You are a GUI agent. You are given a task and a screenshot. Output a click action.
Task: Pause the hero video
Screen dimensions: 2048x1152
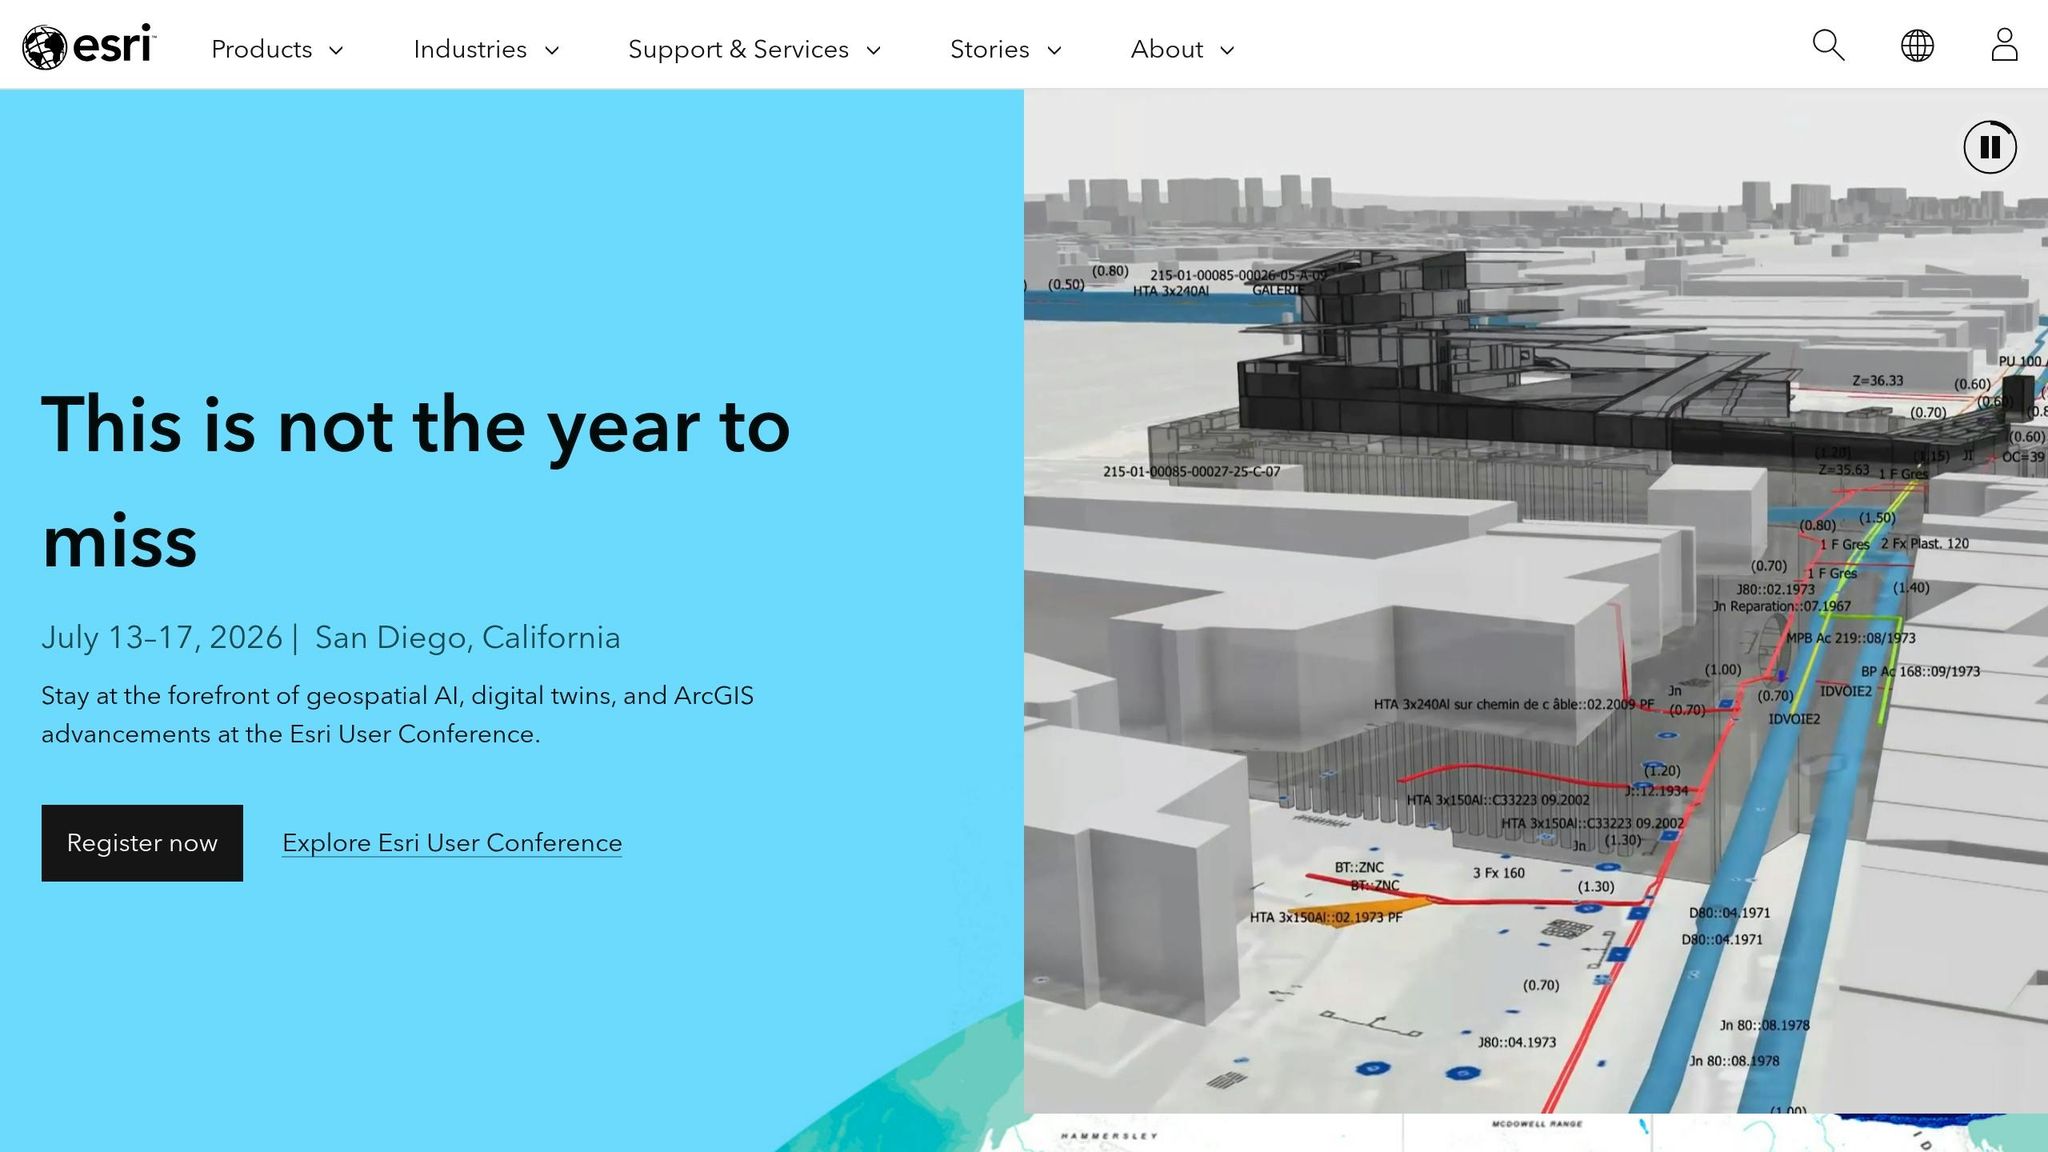[1990, 147]
